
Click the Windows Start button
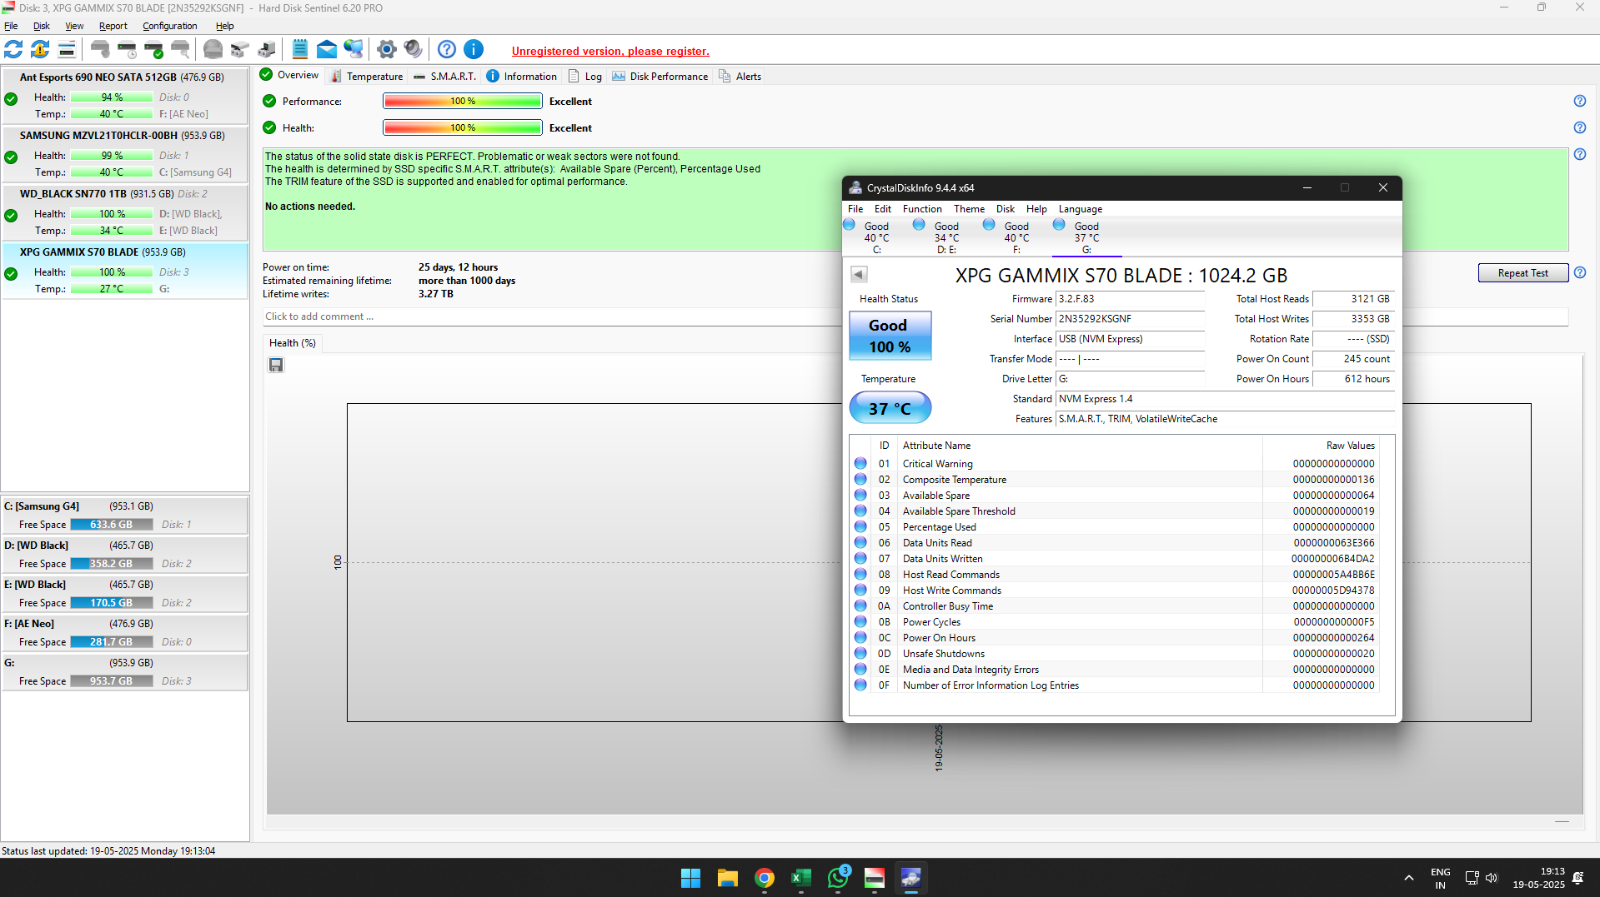pos(690,878)
